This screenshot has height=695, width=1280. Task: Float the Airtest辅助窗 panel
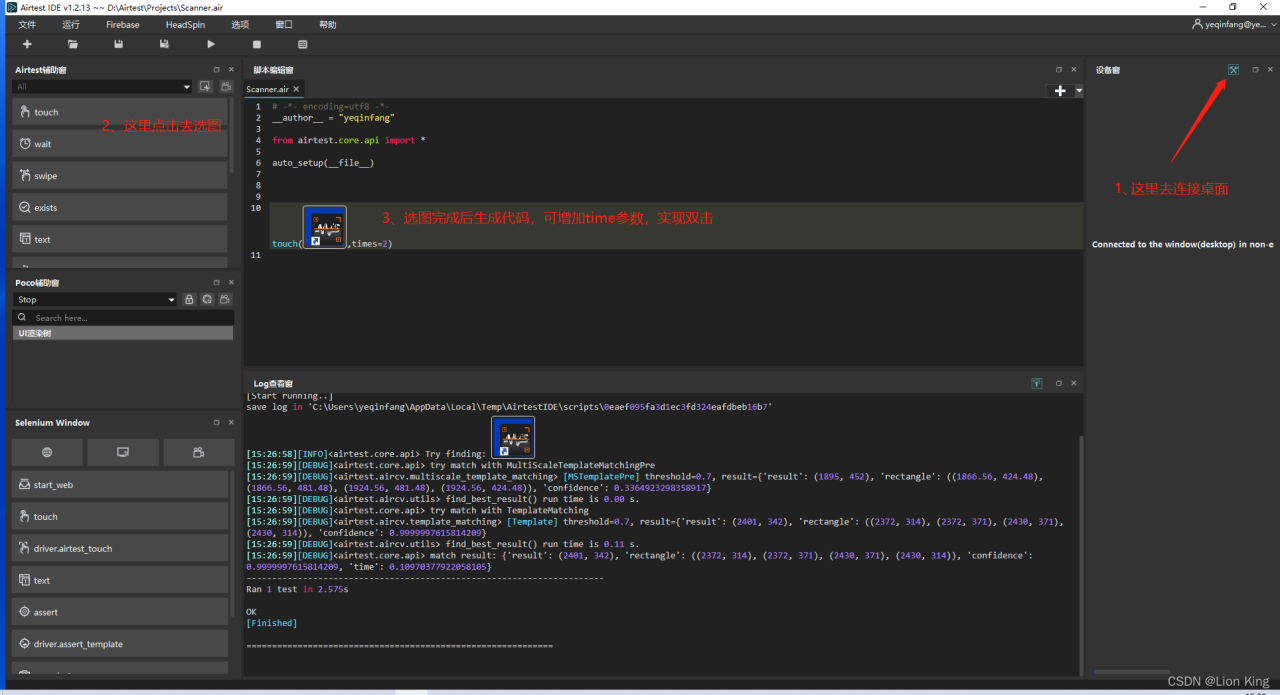click(216, 70)
